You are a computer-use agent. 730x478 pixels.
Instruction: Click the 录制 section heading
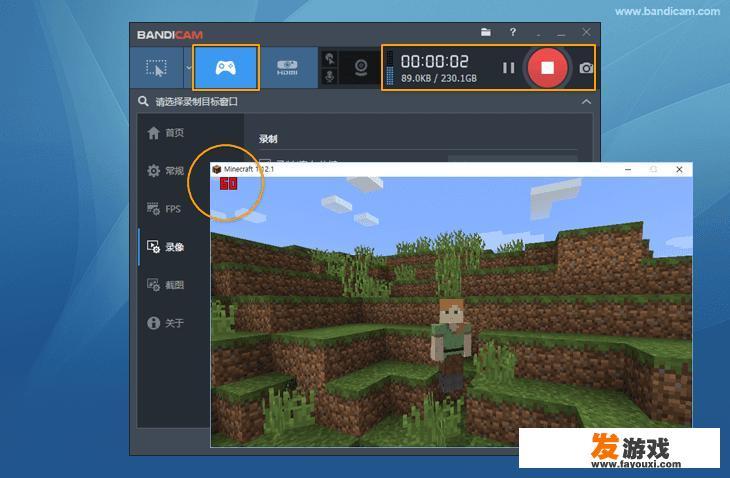[x=268, y=139]
